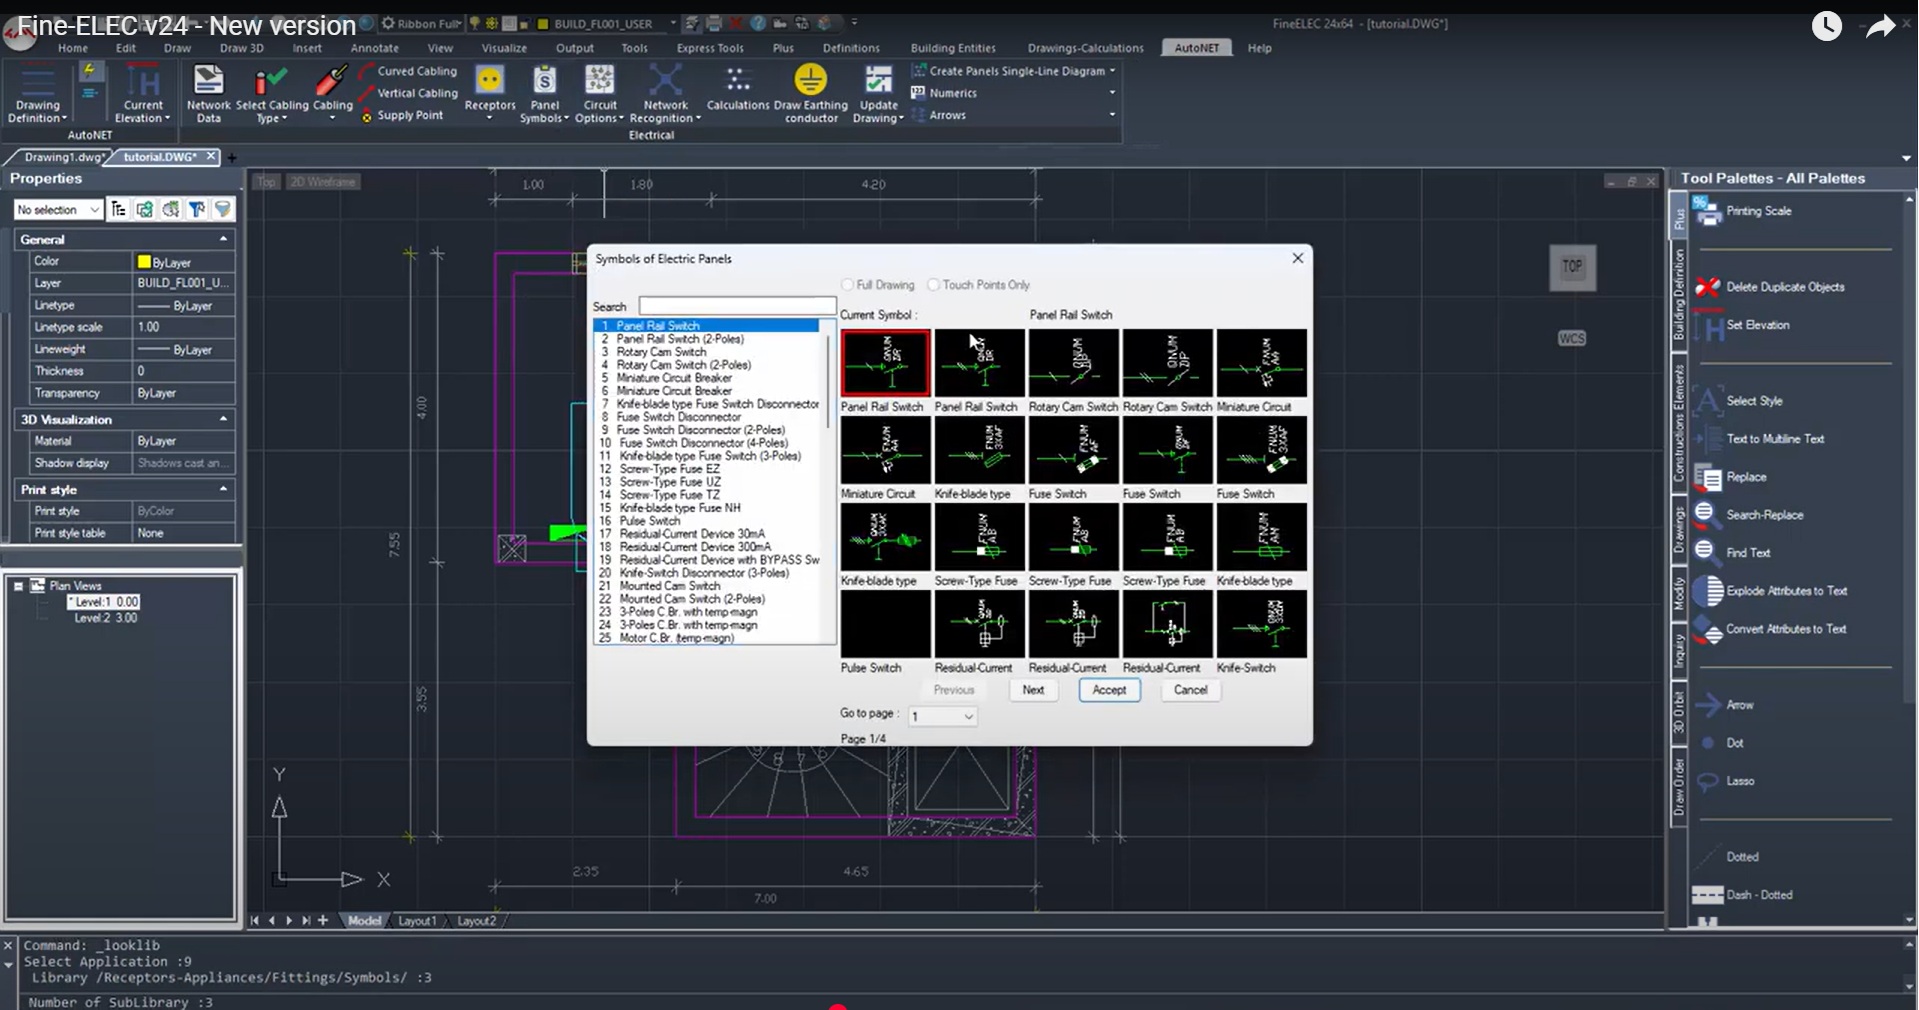Open the No selection dropdown in Properties

[x=58, y=210]
